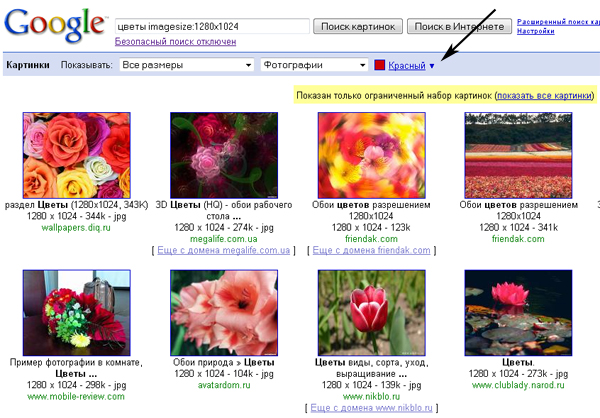
Task: Click the Поиск в Интернете button
Action: pos(459,26)
